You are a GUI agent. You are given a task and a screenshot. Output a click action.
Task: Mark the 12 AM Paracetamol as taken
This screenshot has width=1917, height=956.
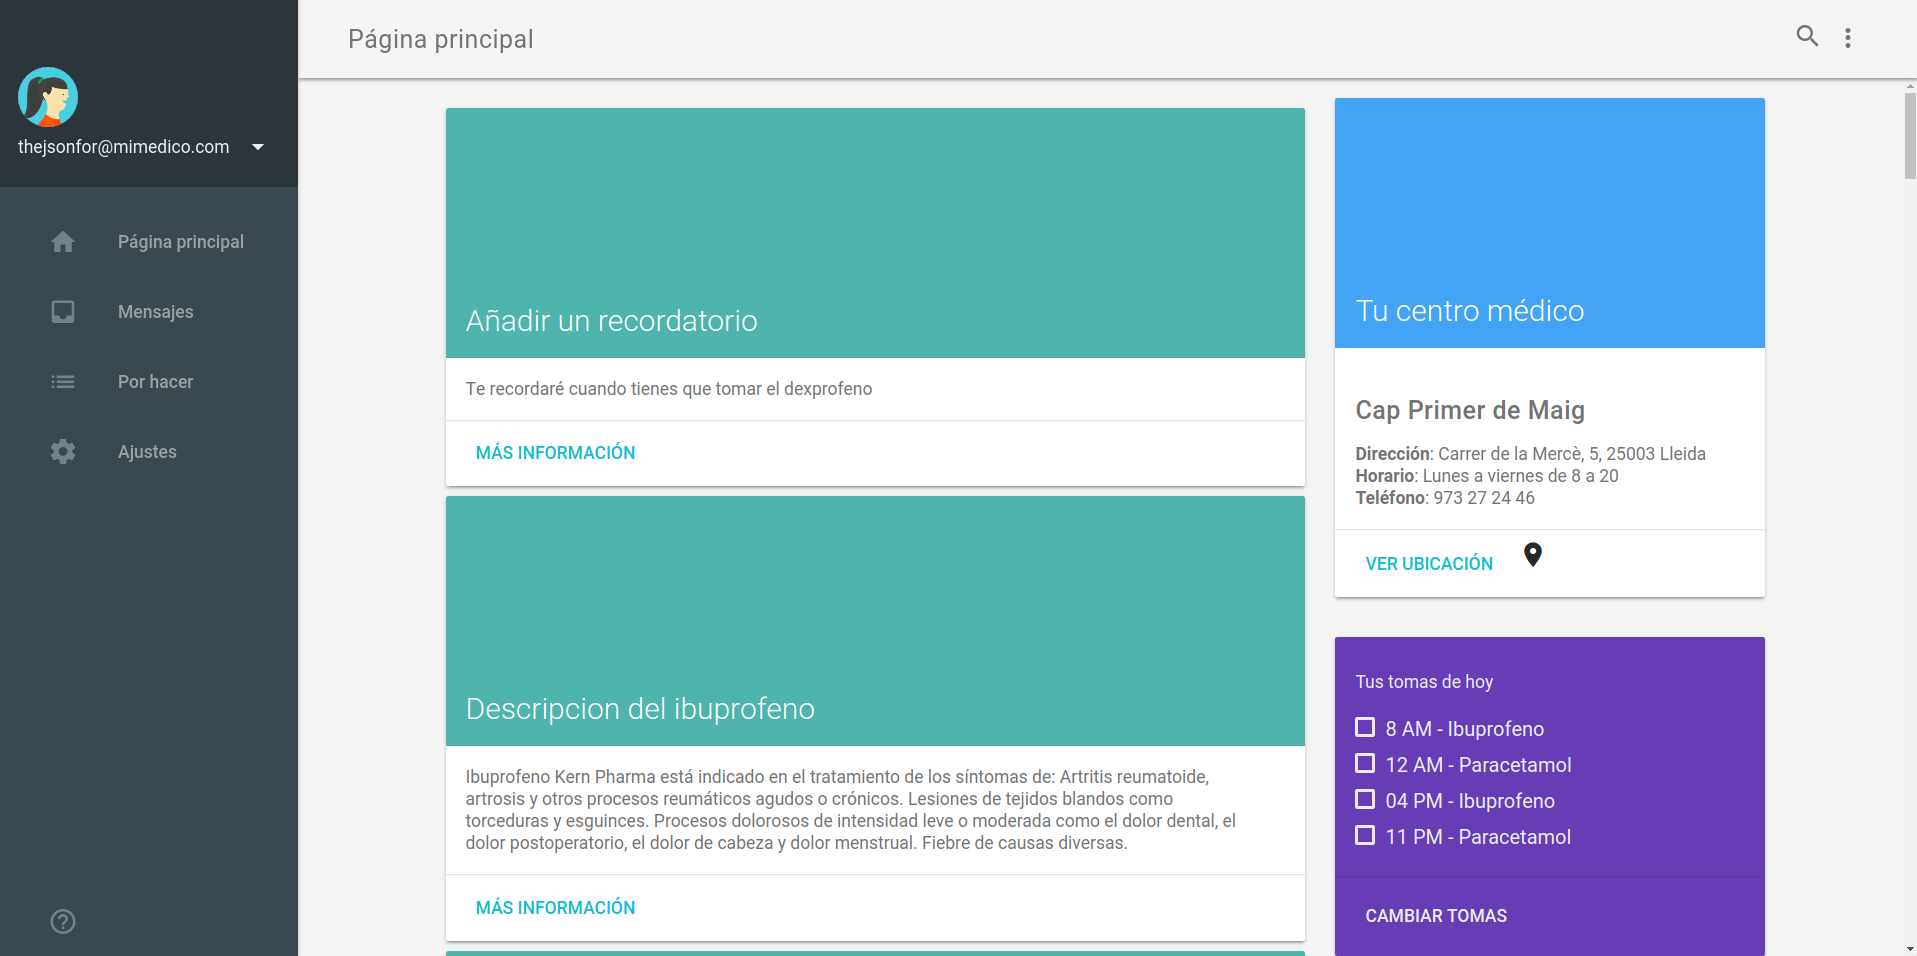1364,764
